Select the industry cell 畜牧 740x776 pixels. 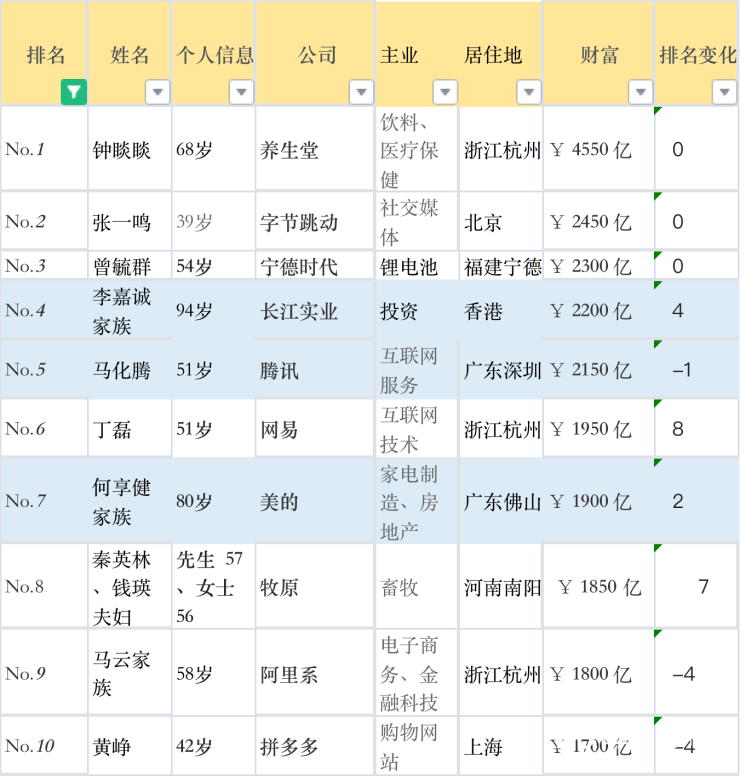point(417,586)
